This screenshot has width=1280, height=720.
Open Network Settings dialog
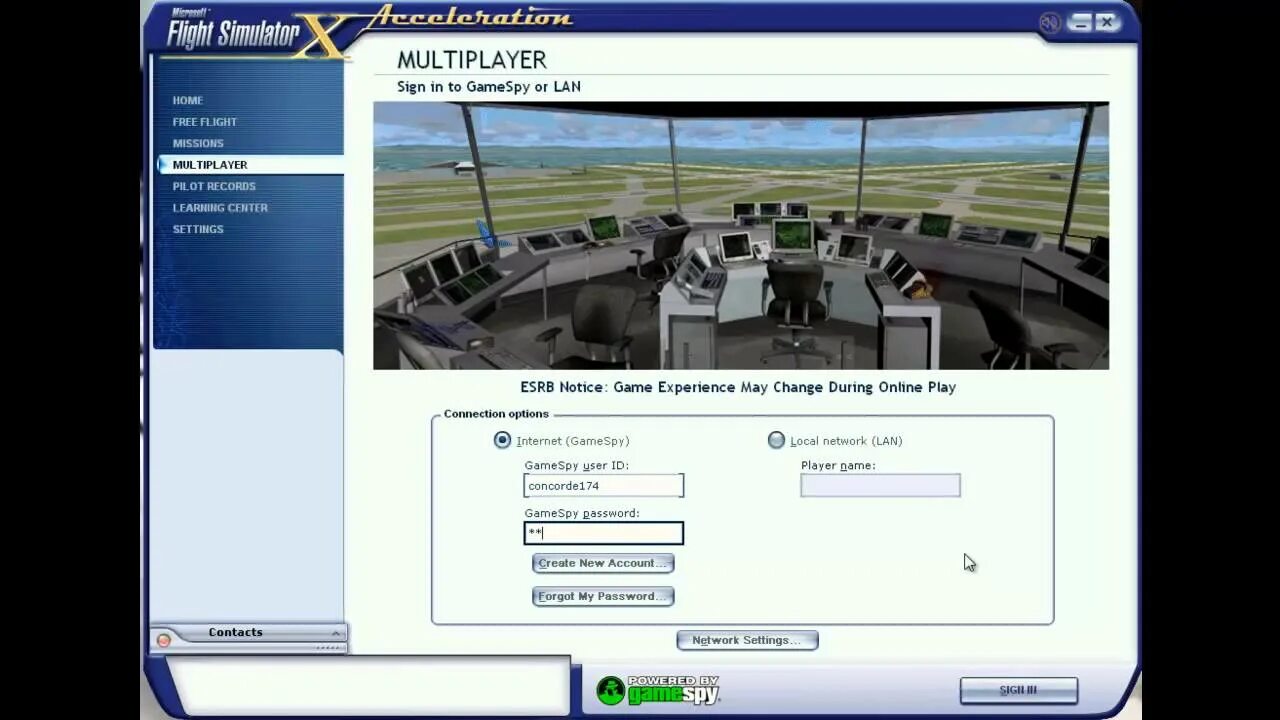(748, 640)
